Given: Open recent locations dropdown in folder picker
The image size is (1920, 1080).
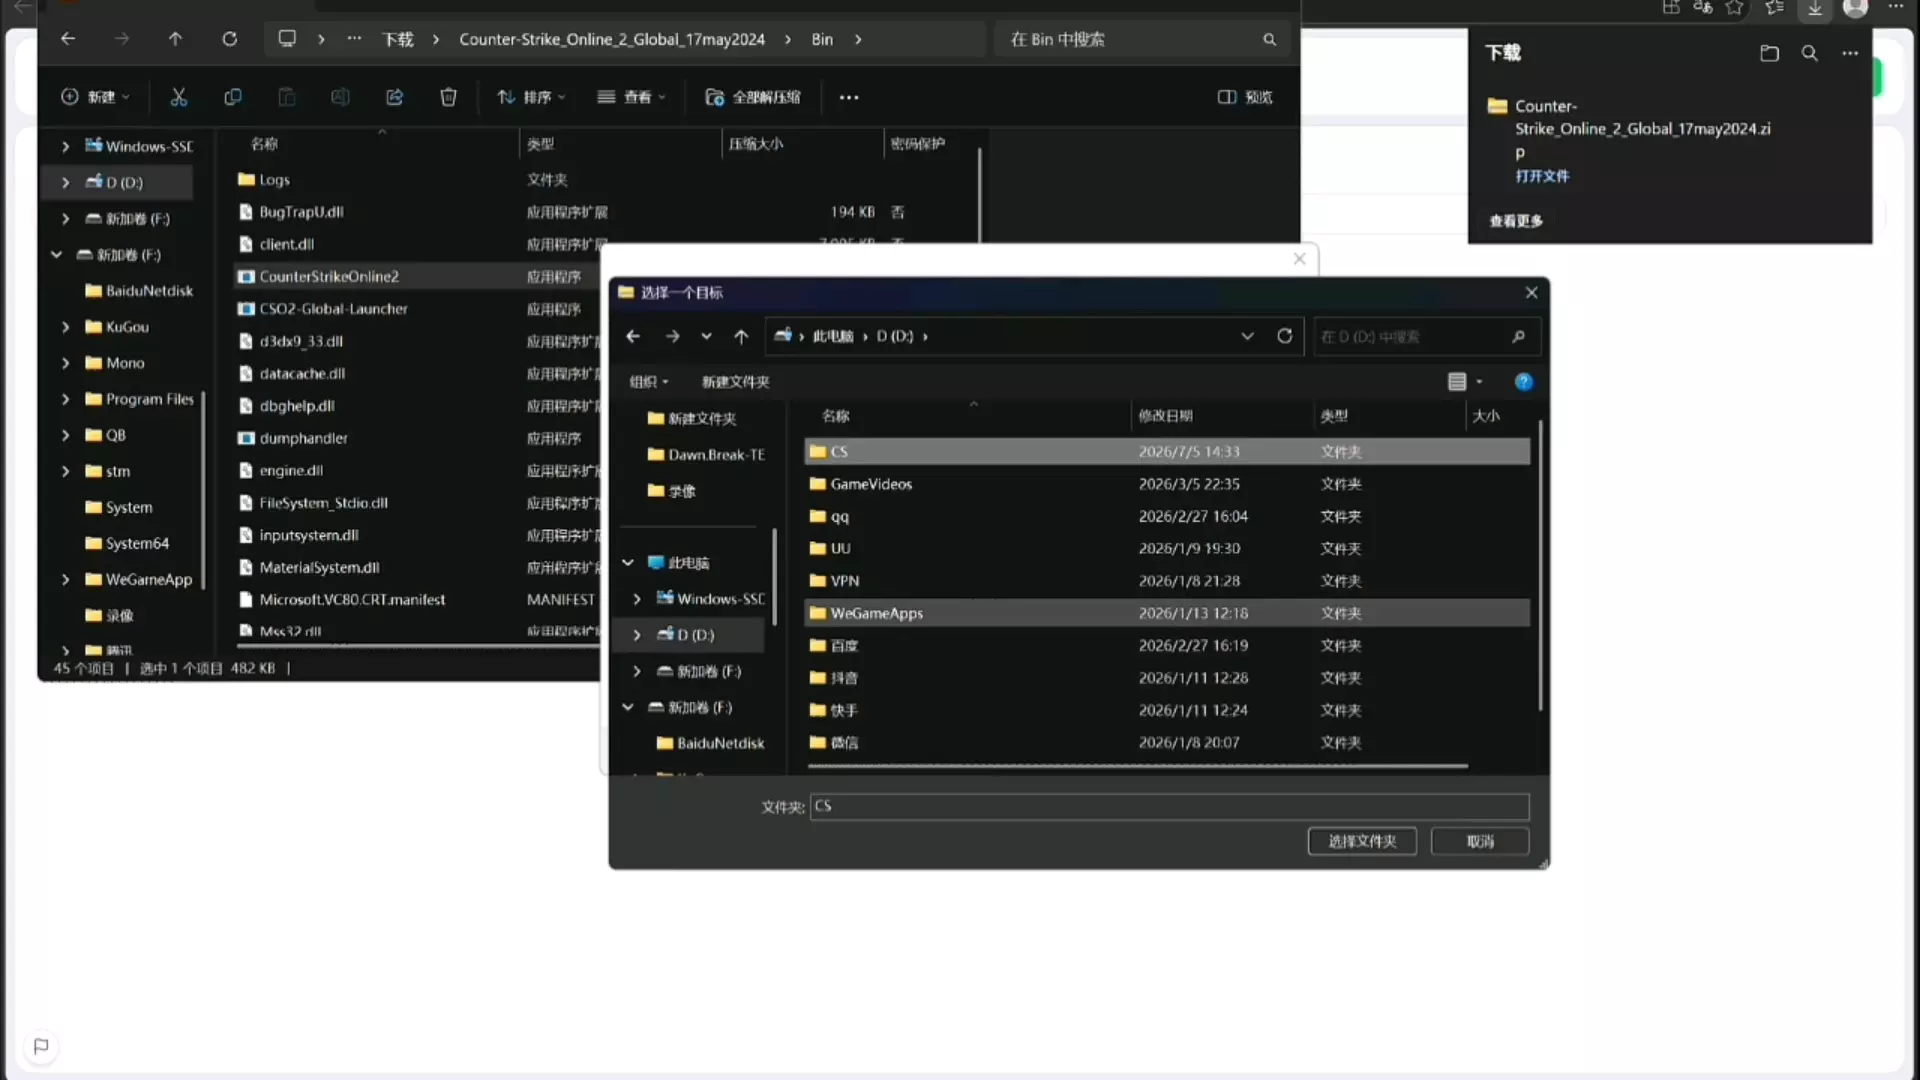Looking at the screenshot, I should [706, 336].
